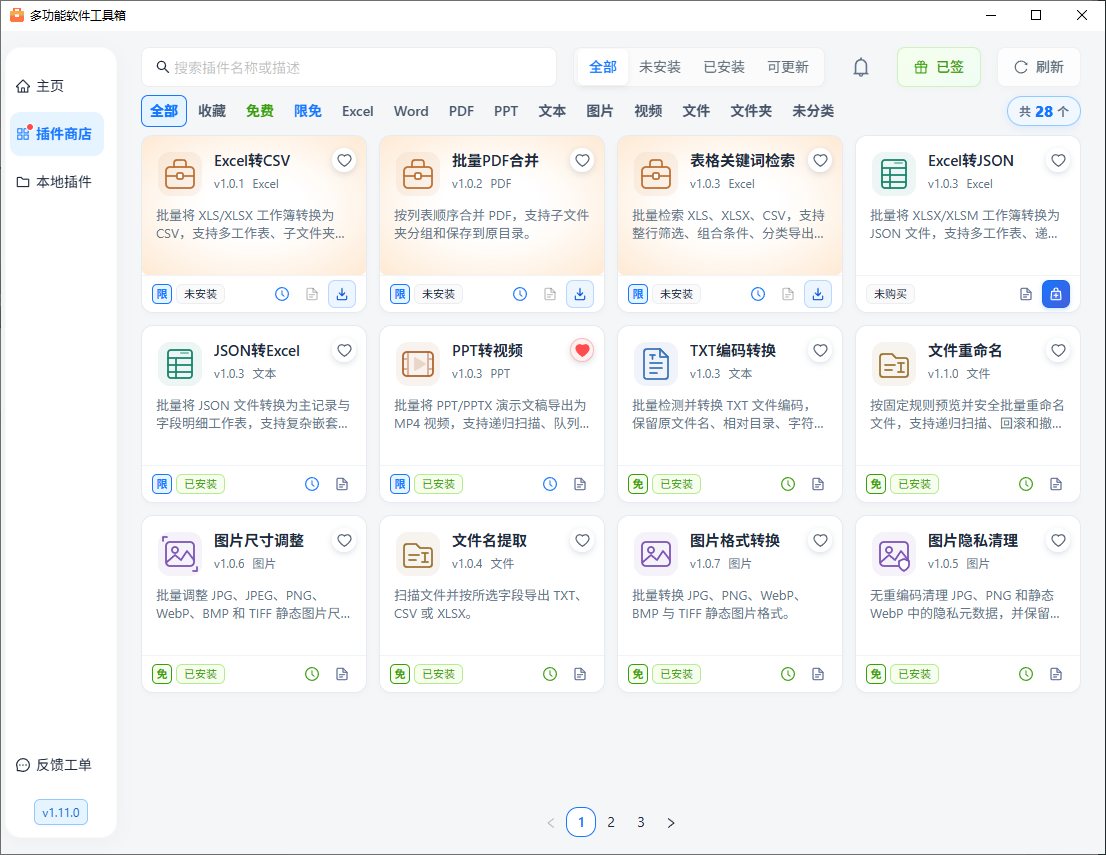Open version history clock on 表格关键词检索 card
The height and width of the screenshot is (855, 1106).
758,294
